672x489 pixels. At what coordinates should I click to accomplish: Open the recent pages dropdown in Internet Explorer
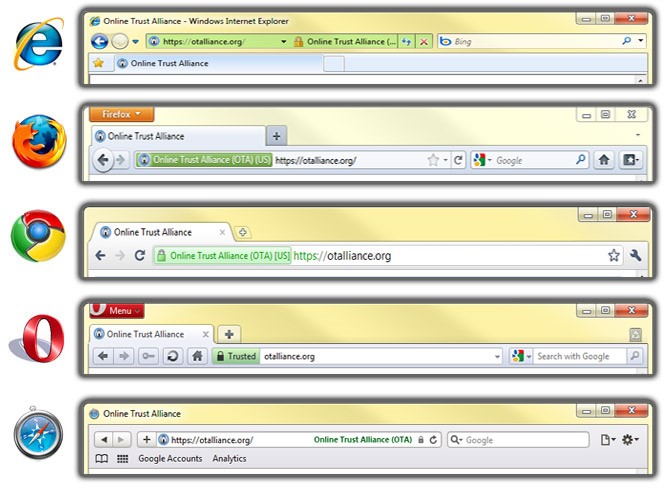click(135, 42)
